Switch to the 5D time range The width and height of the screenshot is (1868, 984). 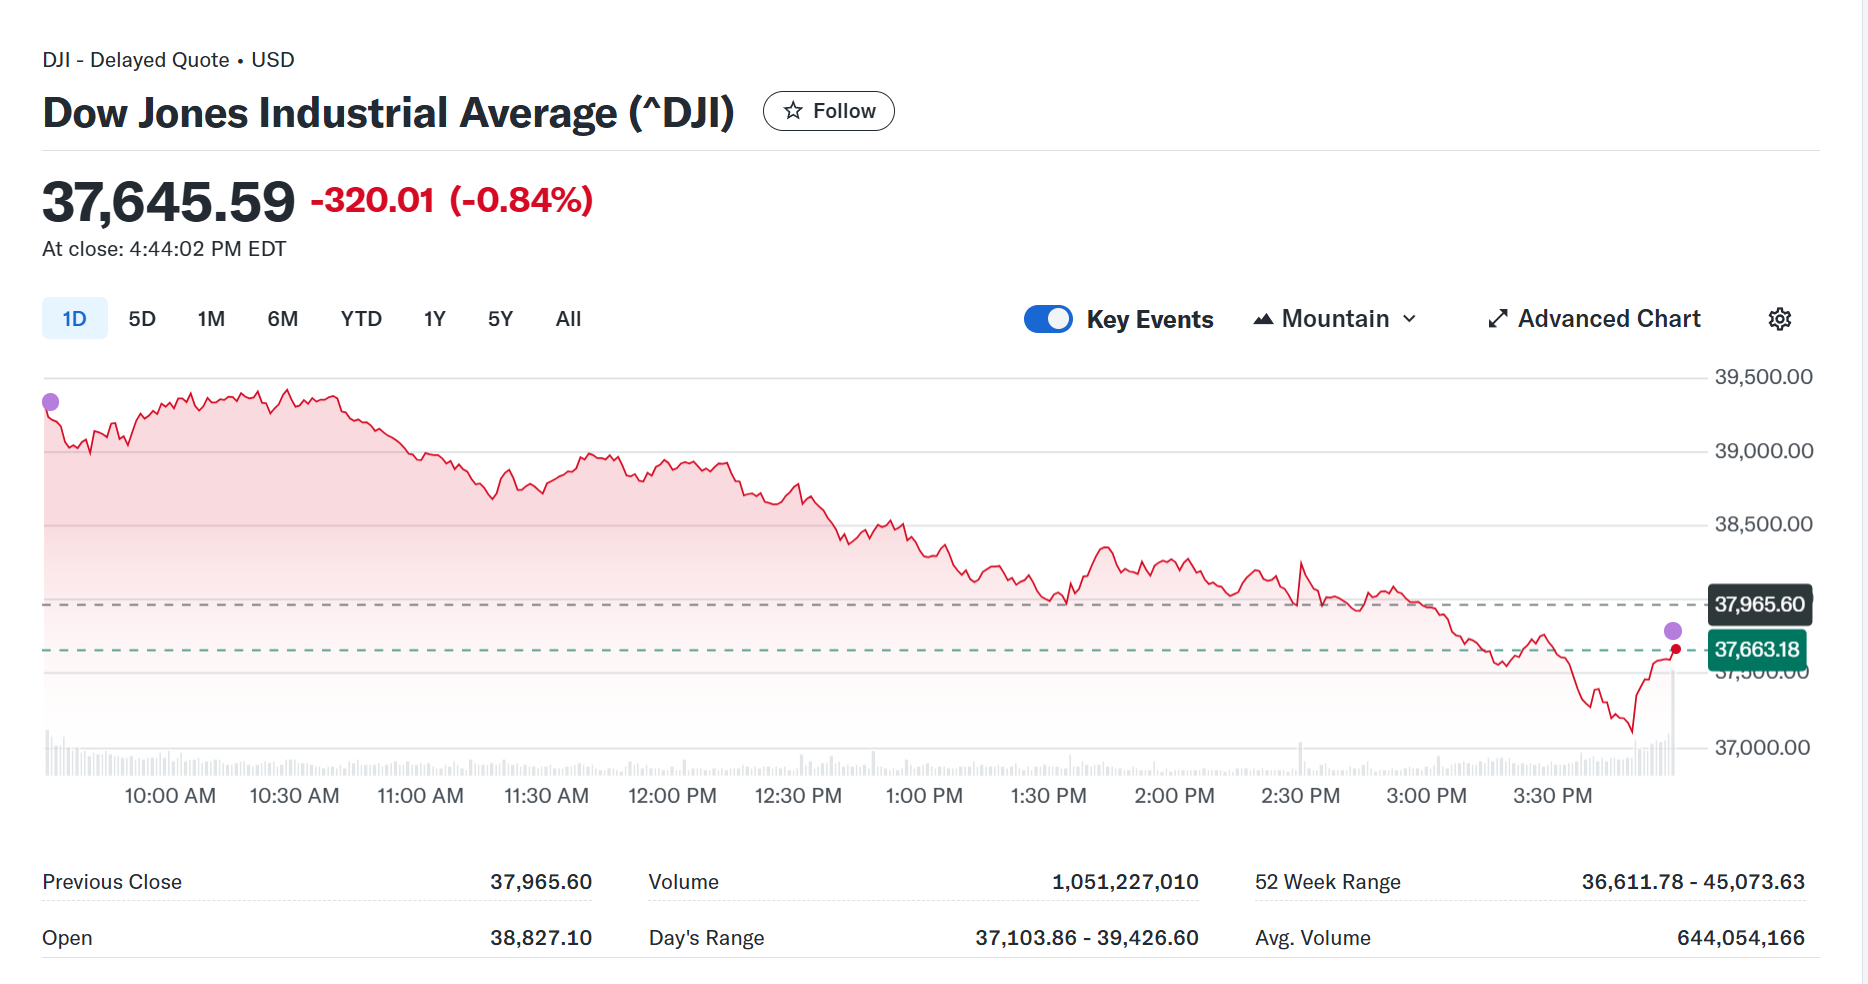coord(142,319)
